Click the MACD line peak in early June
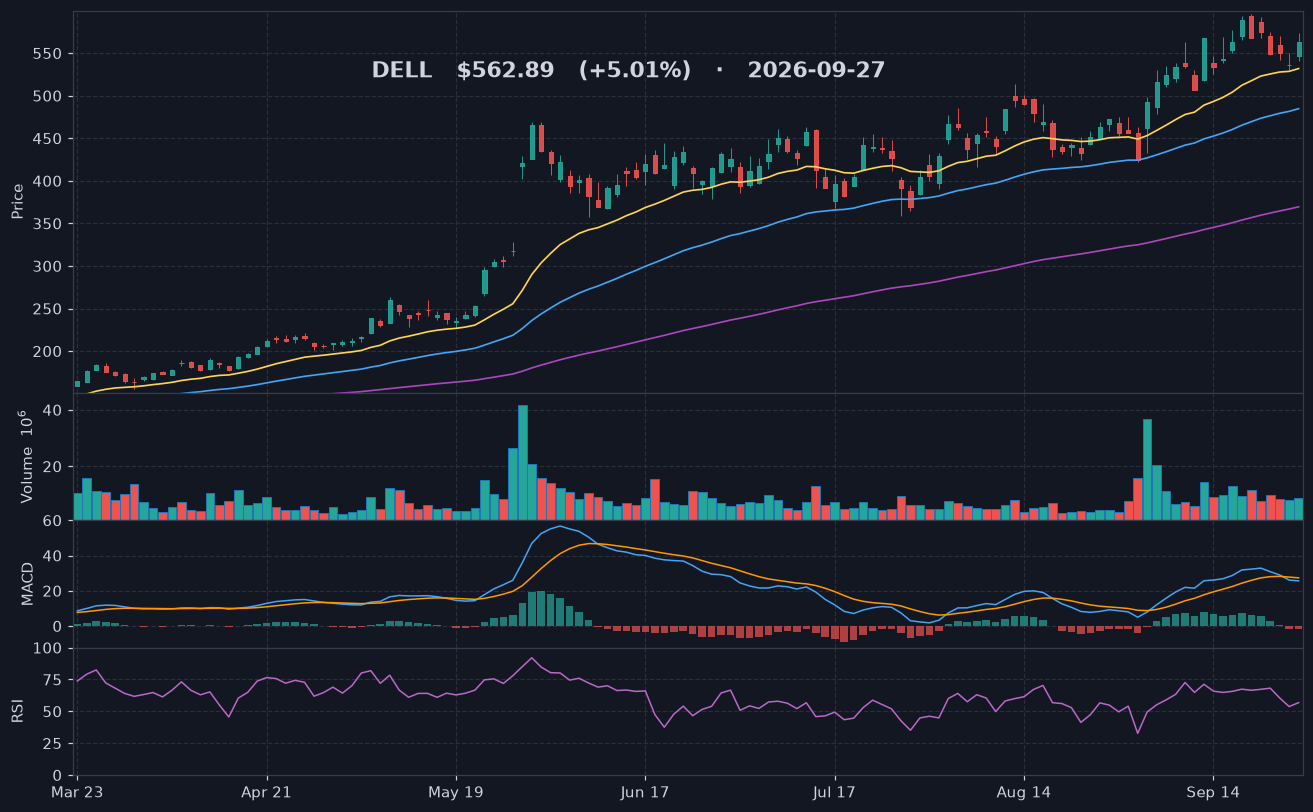Viewport: 1313px width, 812px height. (560, 526)
